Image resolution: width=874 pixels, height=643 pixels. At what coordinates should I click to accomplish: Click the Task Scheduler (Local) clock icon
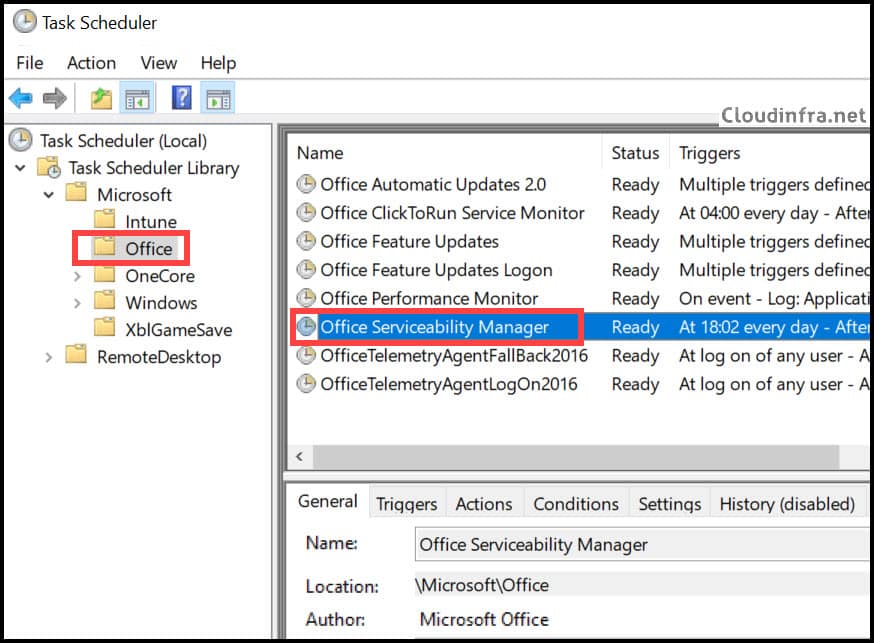[x=21, y=140]
